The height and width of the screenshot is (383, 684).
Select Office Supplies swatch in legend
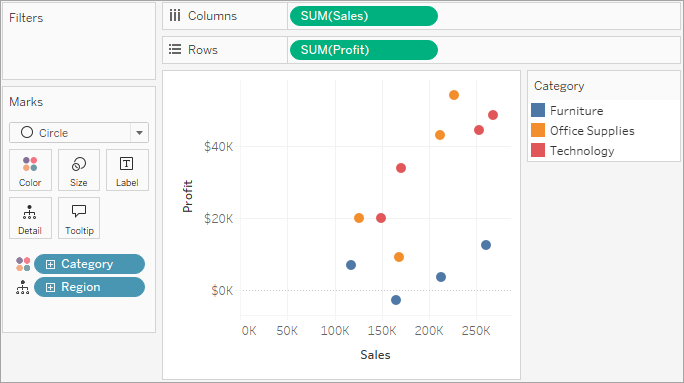538,130
